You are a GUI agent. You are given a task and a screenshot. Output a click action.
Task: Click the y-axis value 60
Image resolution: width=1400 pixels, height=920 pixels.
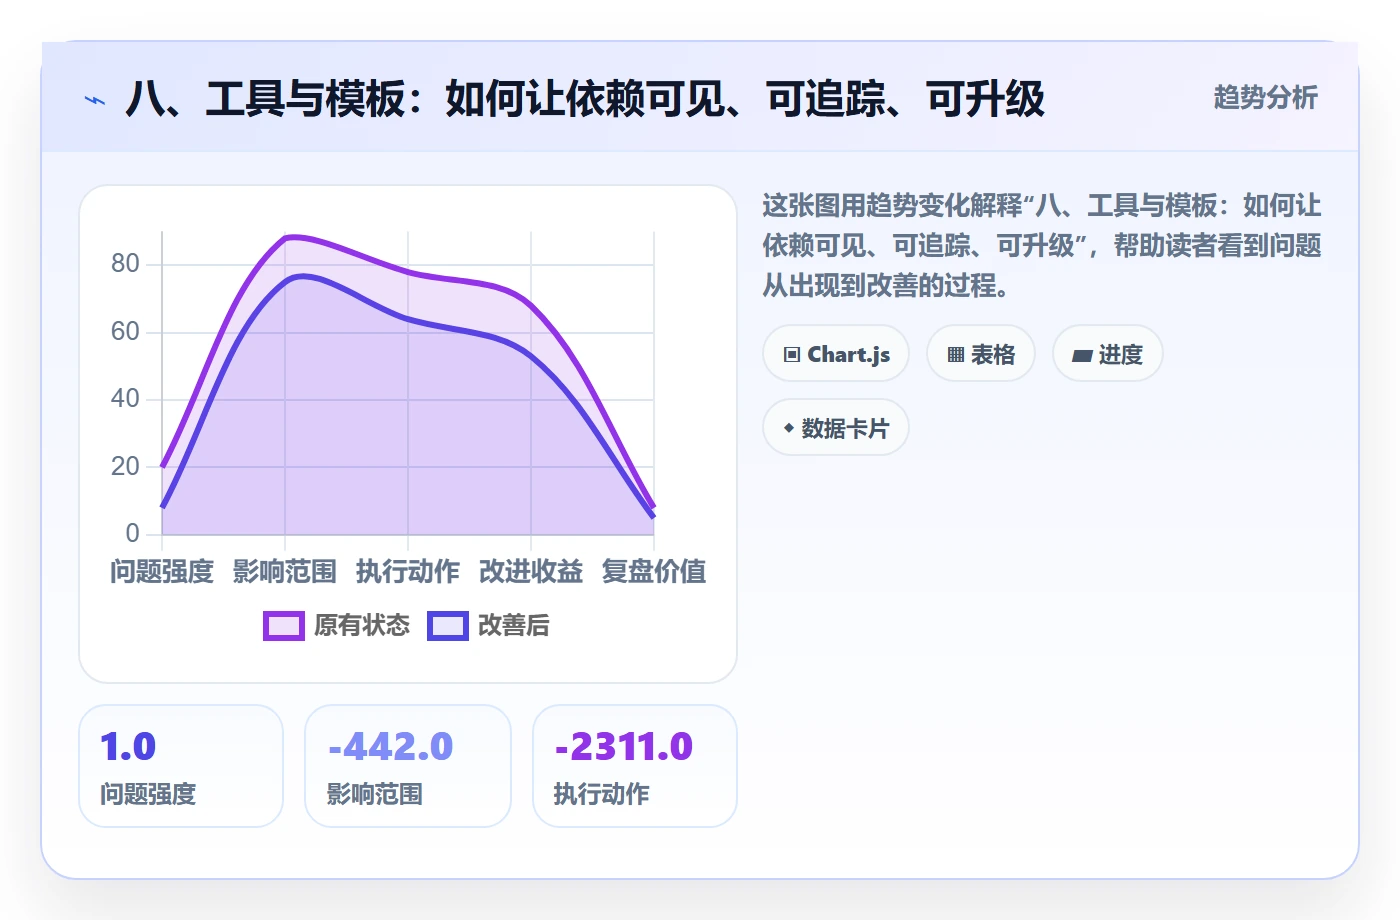(125, 331)
